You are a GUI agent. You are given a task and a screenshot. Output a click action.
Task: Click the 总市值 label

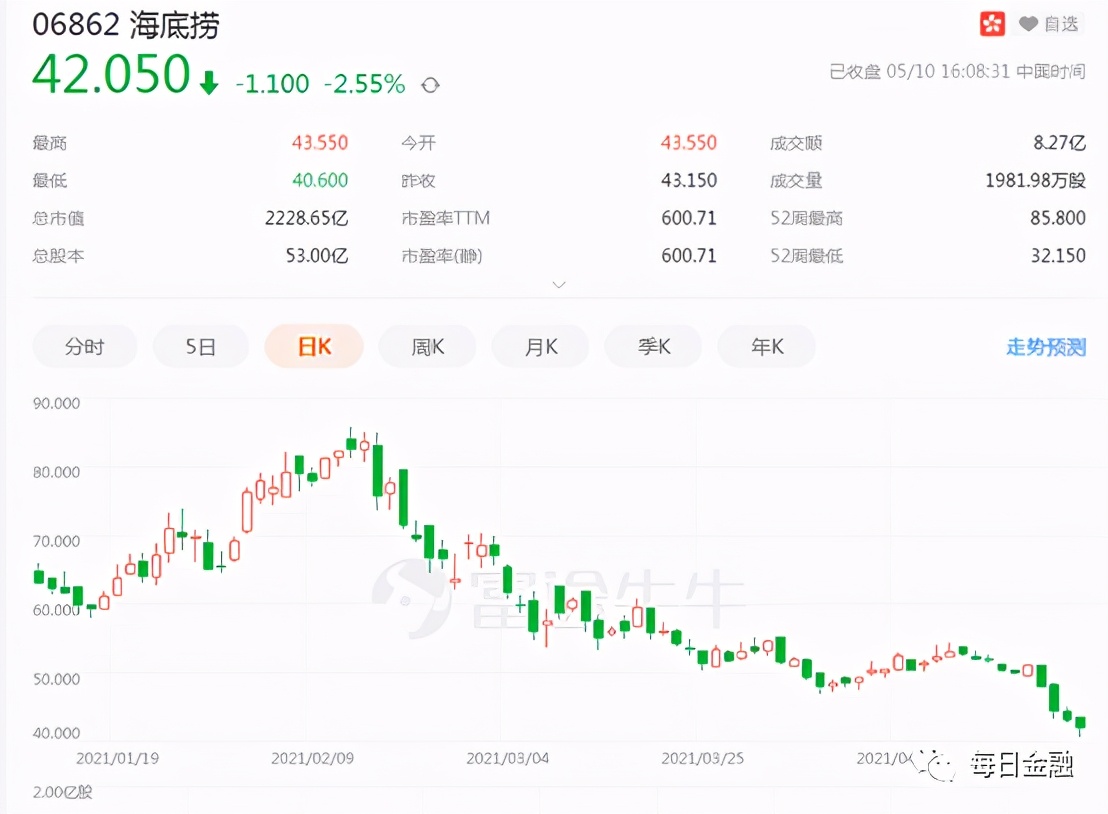(58, 218)
